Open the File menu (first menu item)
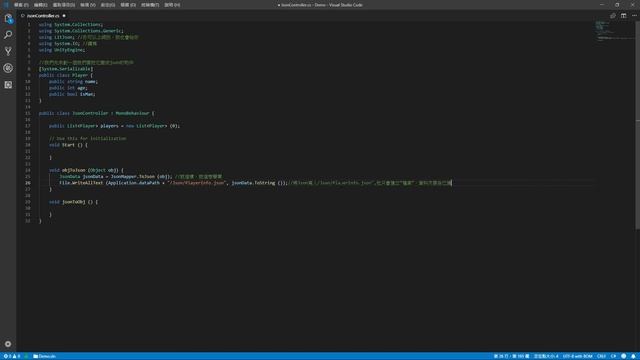640x360 pixels. pos(21,5)
